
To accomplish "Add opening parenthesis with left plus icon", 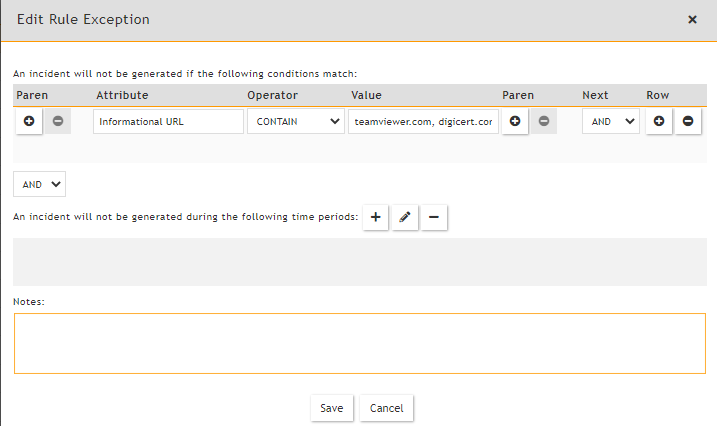I will click(x=29, y=121).
